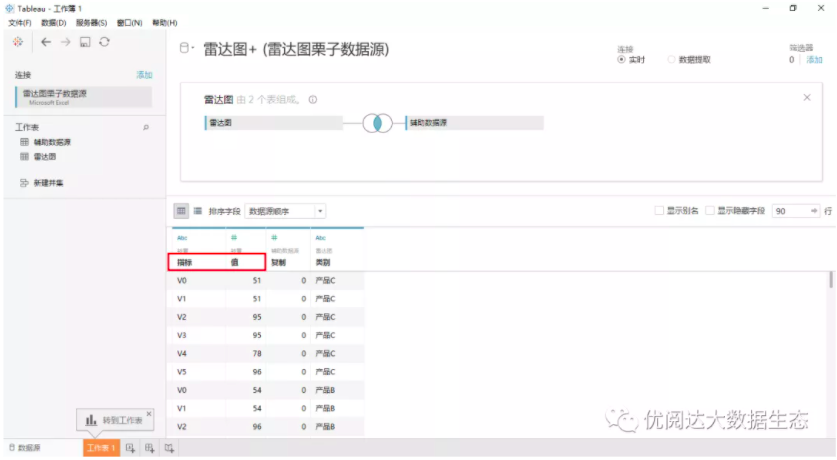Dismiss the 转到工作表 tooltip
This screenshot has height=460, width=837.
coord(149,414)
